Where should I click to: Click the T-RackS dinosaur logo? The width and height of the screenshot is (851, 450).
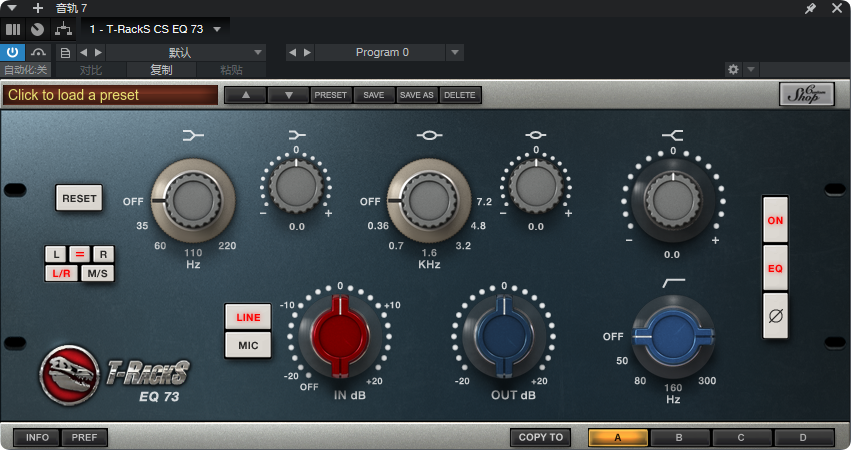click(x=69, y=375)
